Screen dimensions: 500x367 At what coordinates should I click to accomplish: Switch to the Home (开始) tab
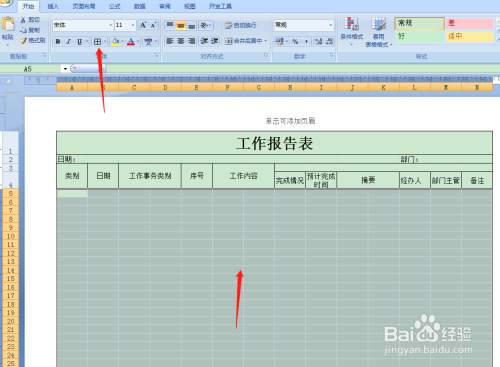coord(28,6)
